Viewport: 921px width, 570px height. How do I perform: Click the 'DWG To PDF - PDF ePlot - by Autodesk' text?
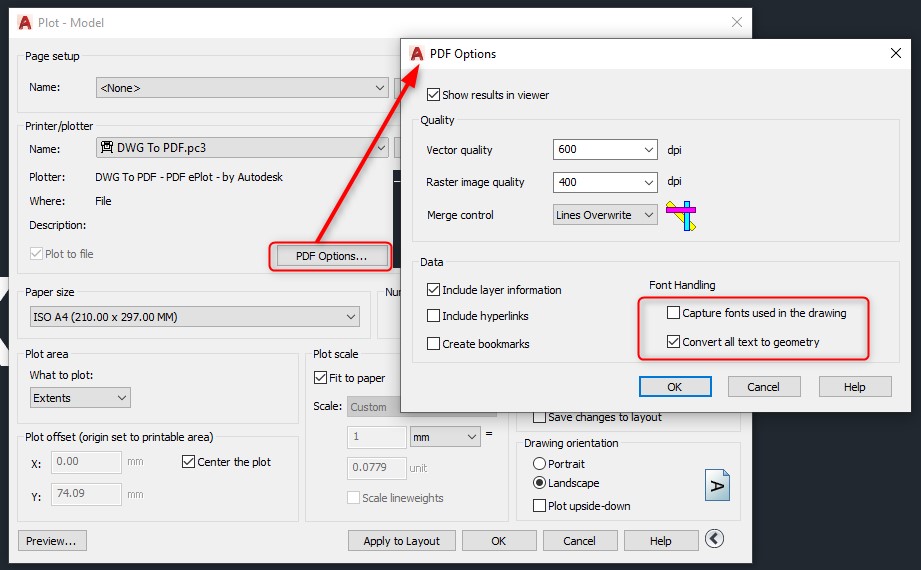pos(189,177)
